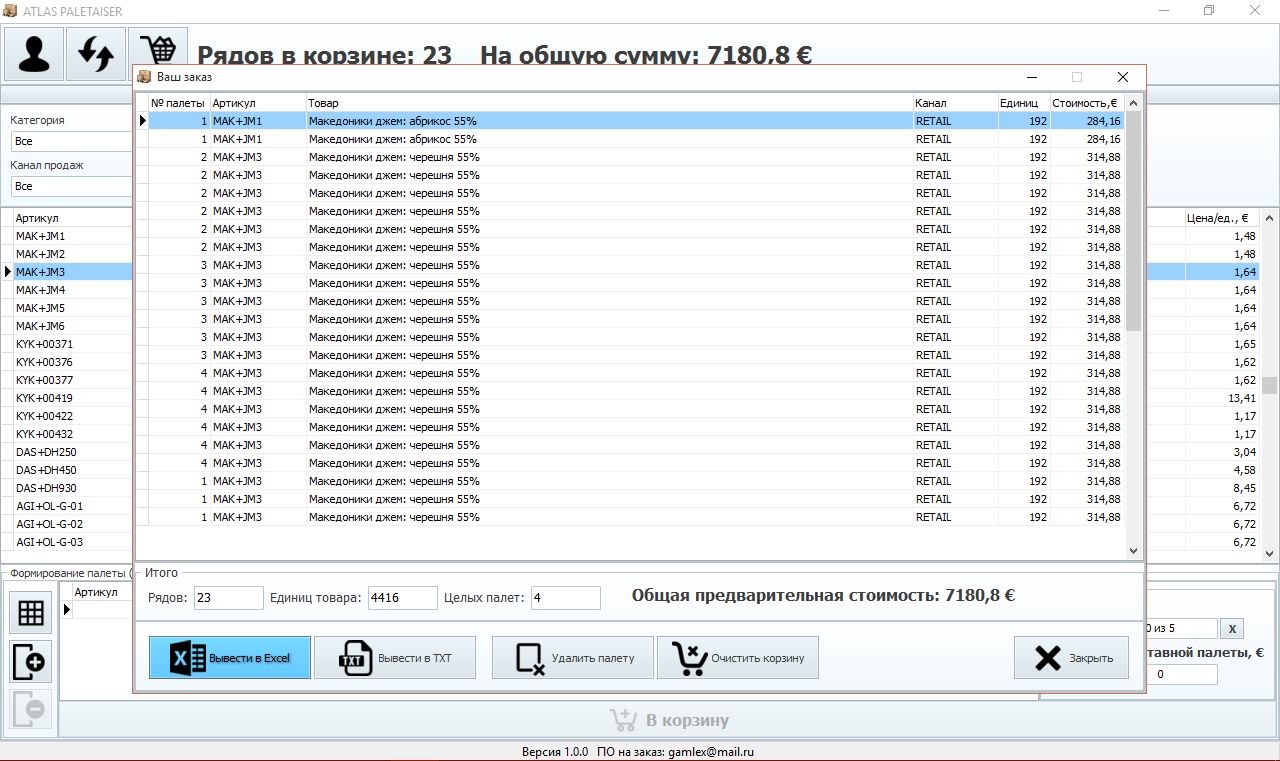
Task: Click the order list vertical scrollbar thumb
Action: pos(1133,221)
